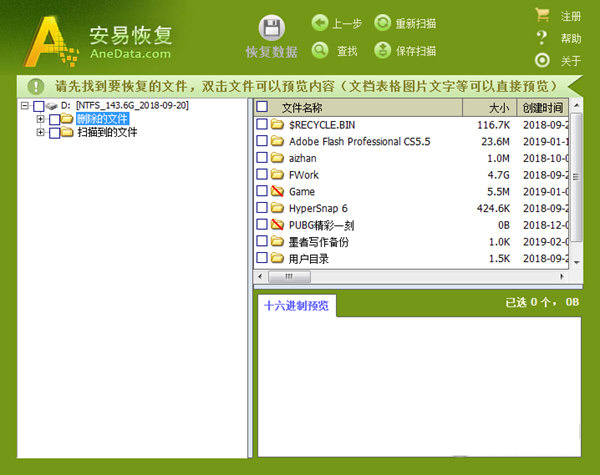600x475 pixels.
Task: Tick the HyperSnap 6 folder checkbox
Action: pos(263,208)
